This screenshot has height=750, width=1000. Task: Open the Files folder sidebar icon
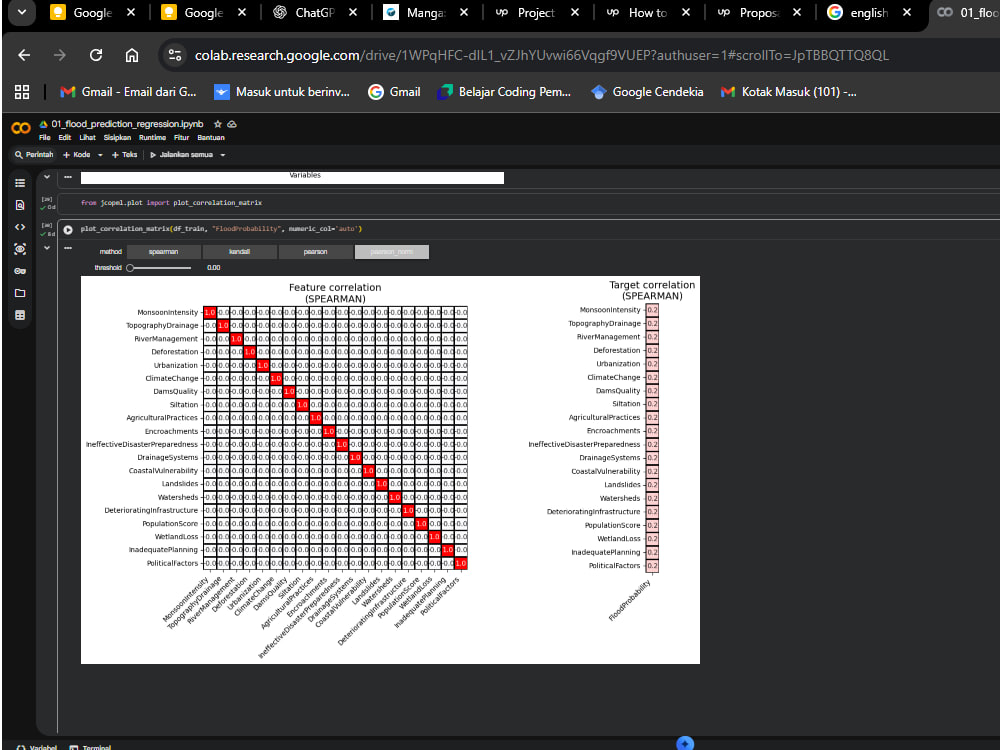[20, 293]
